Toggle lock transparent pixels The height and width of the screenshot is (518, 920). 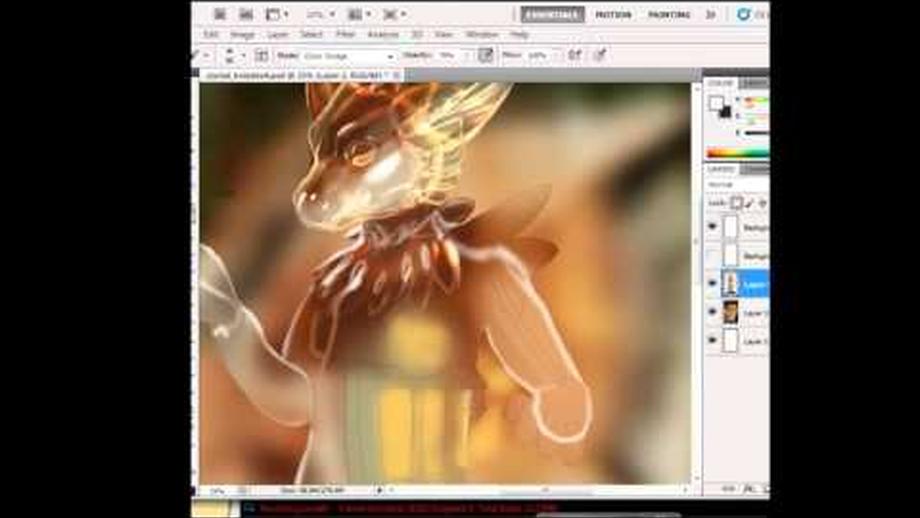click(736, 203)
